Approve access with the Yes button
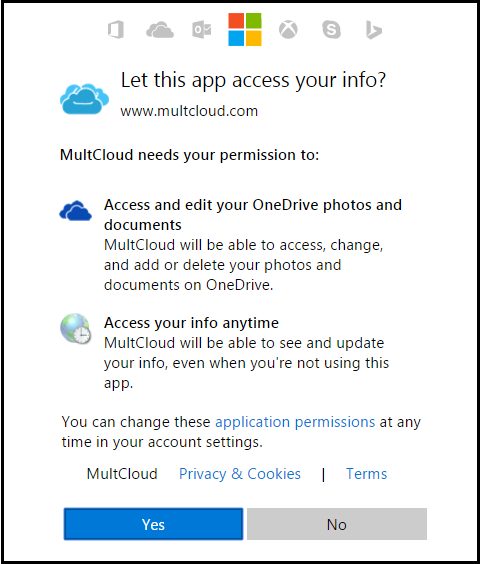The image size is (480, 564). click(154, 524)
